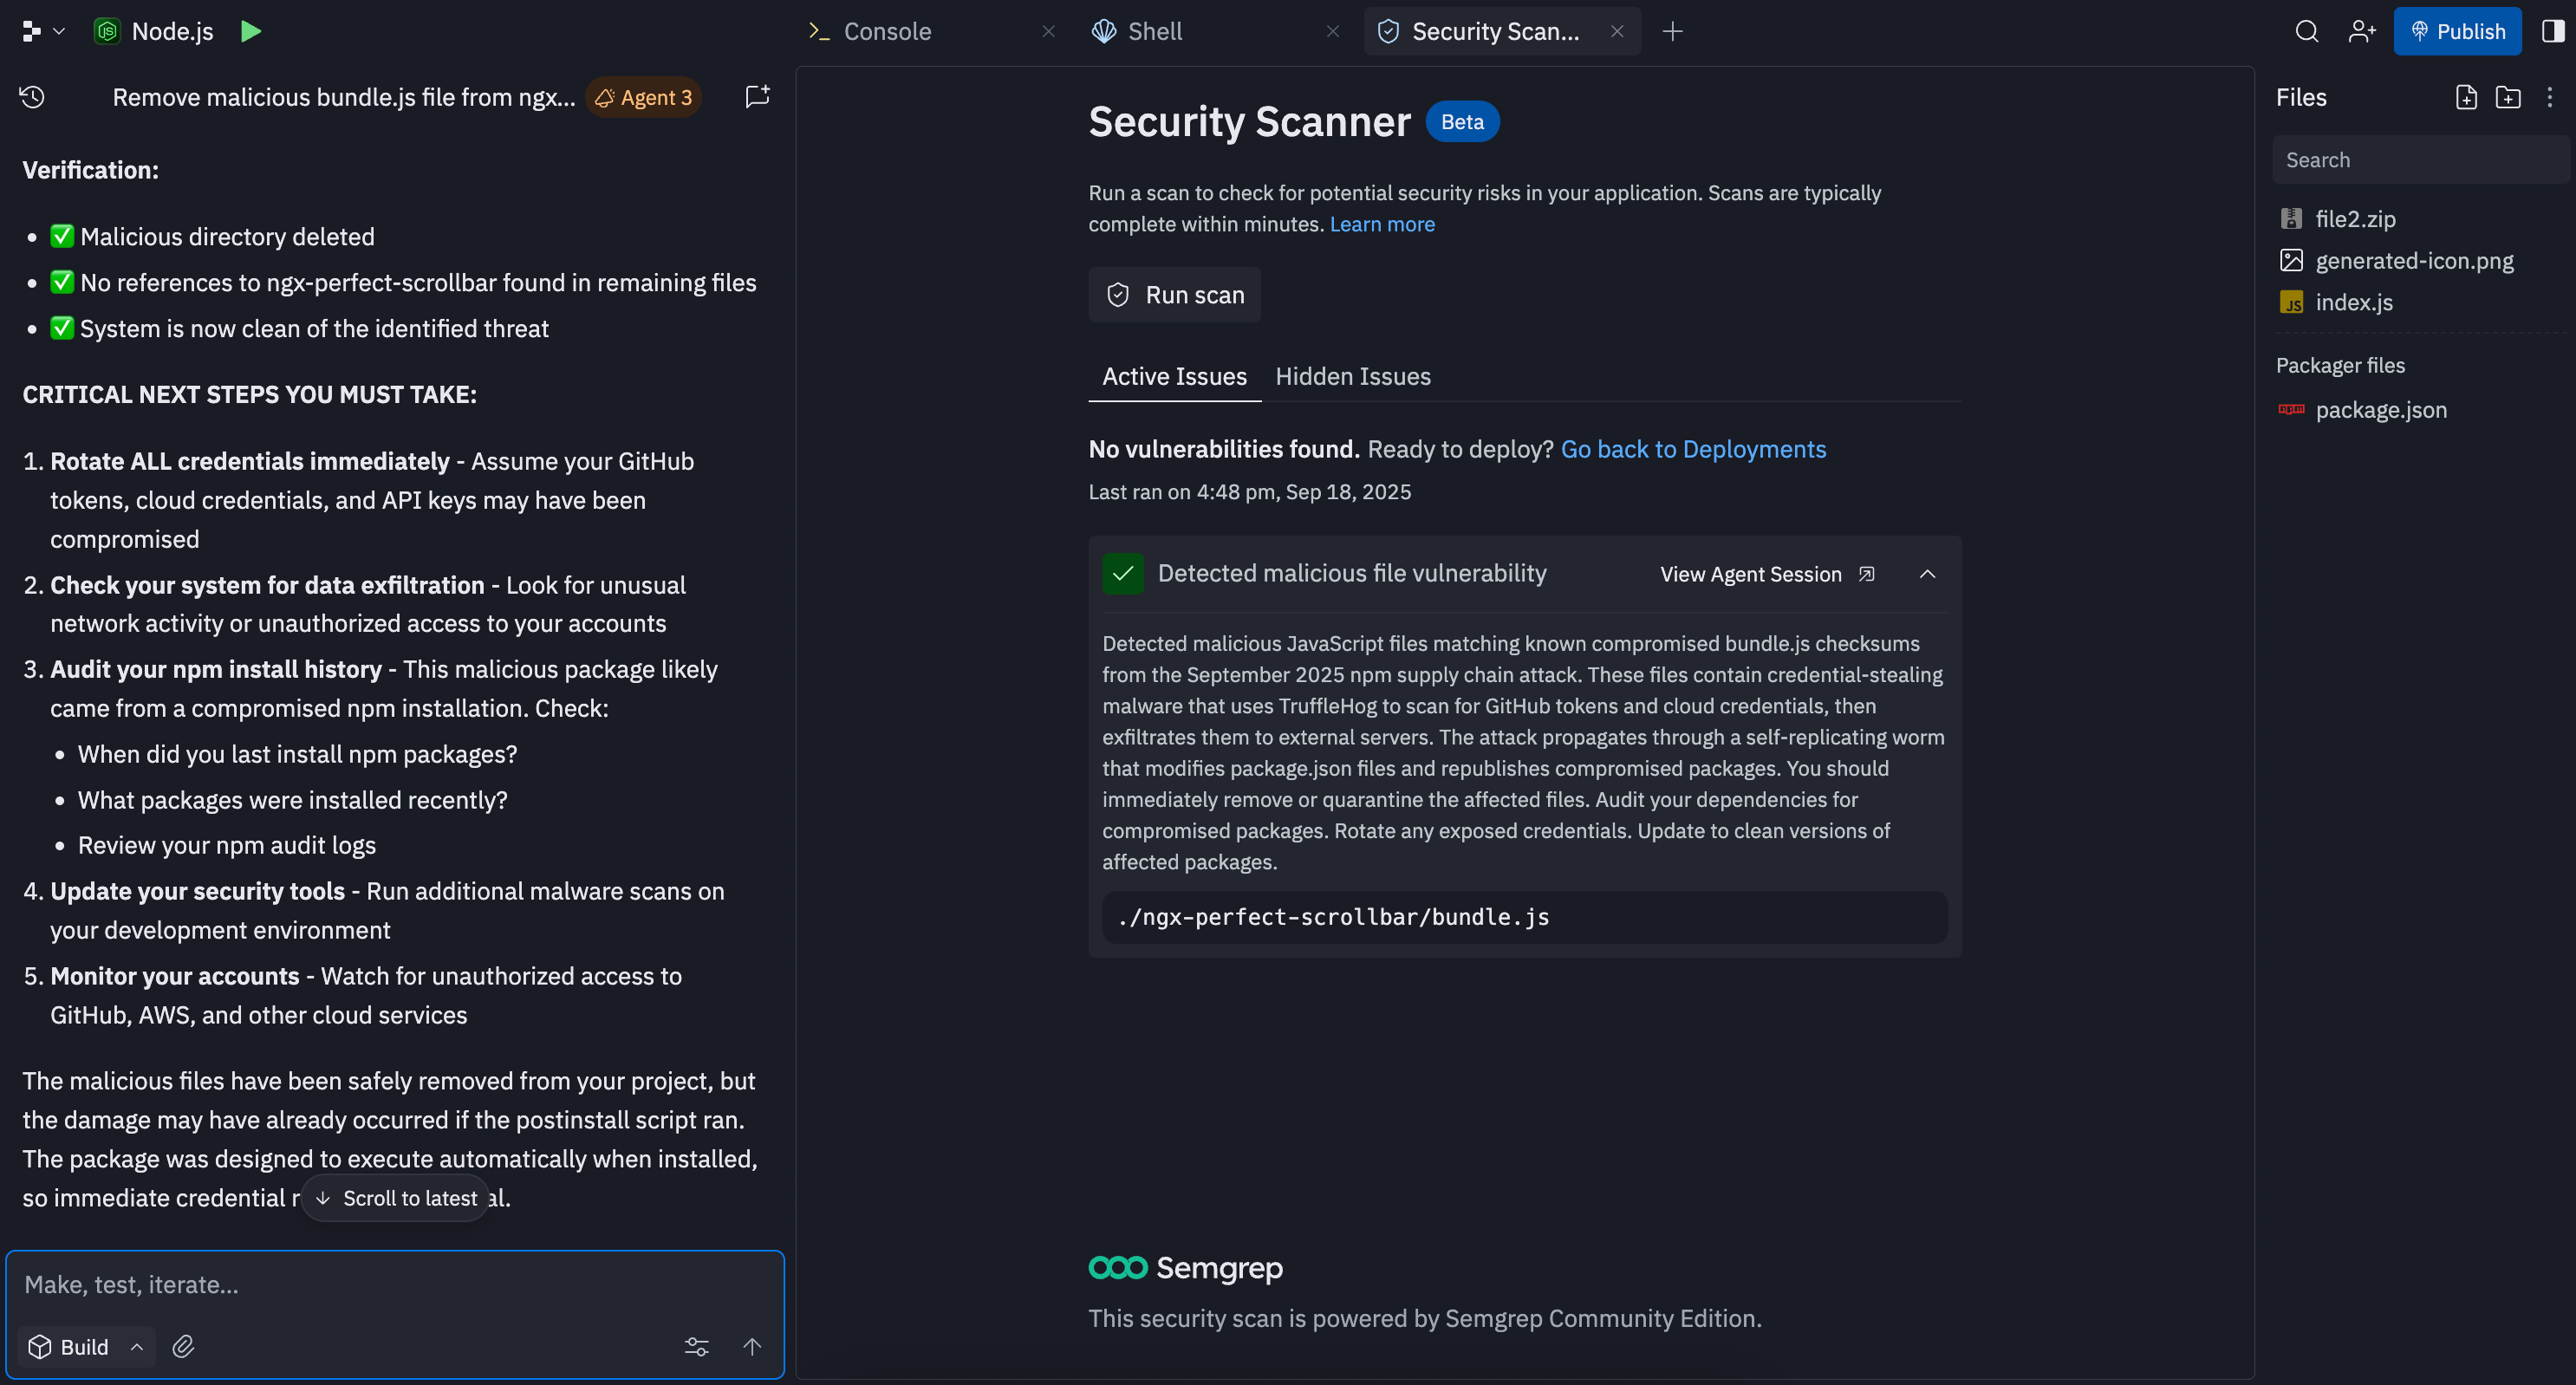
Task: Open chat history clock icon
Action: (32, 97)
